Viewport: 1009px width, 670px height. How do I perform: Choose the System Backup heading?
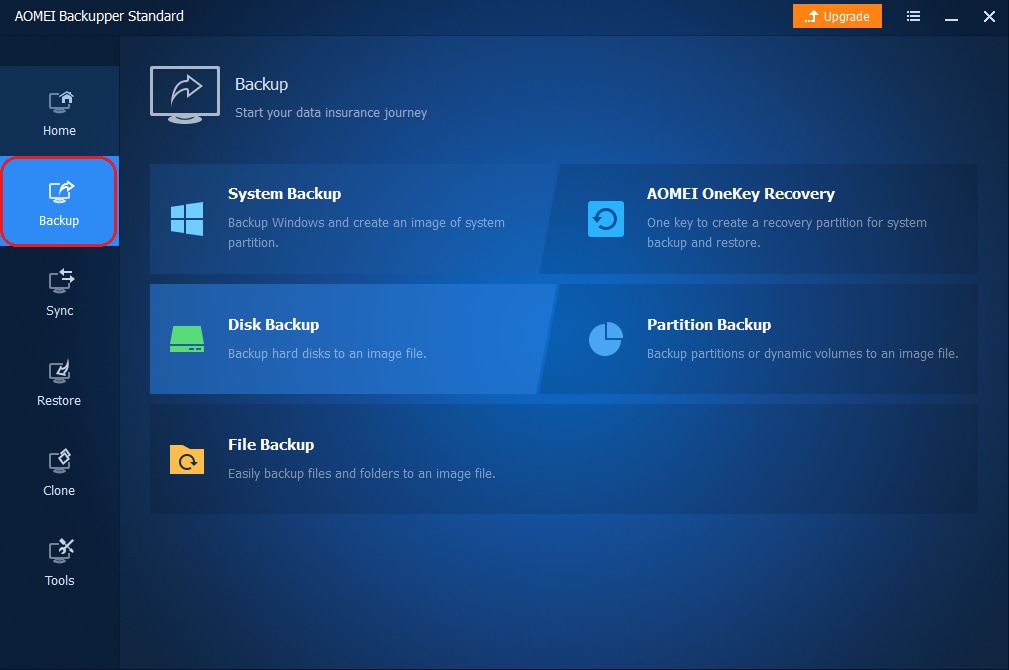[x=284, y=194]
